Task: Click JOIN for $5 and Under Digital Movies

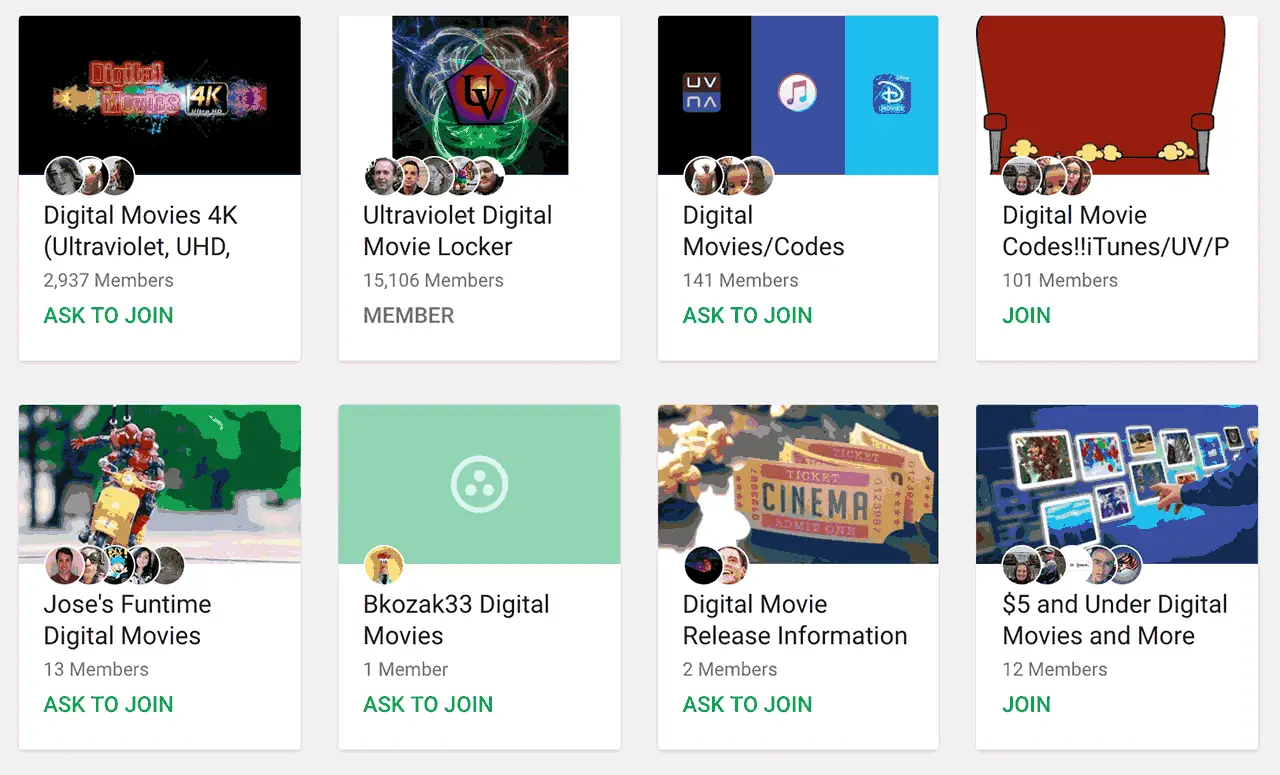Action: click(1026, 704)
